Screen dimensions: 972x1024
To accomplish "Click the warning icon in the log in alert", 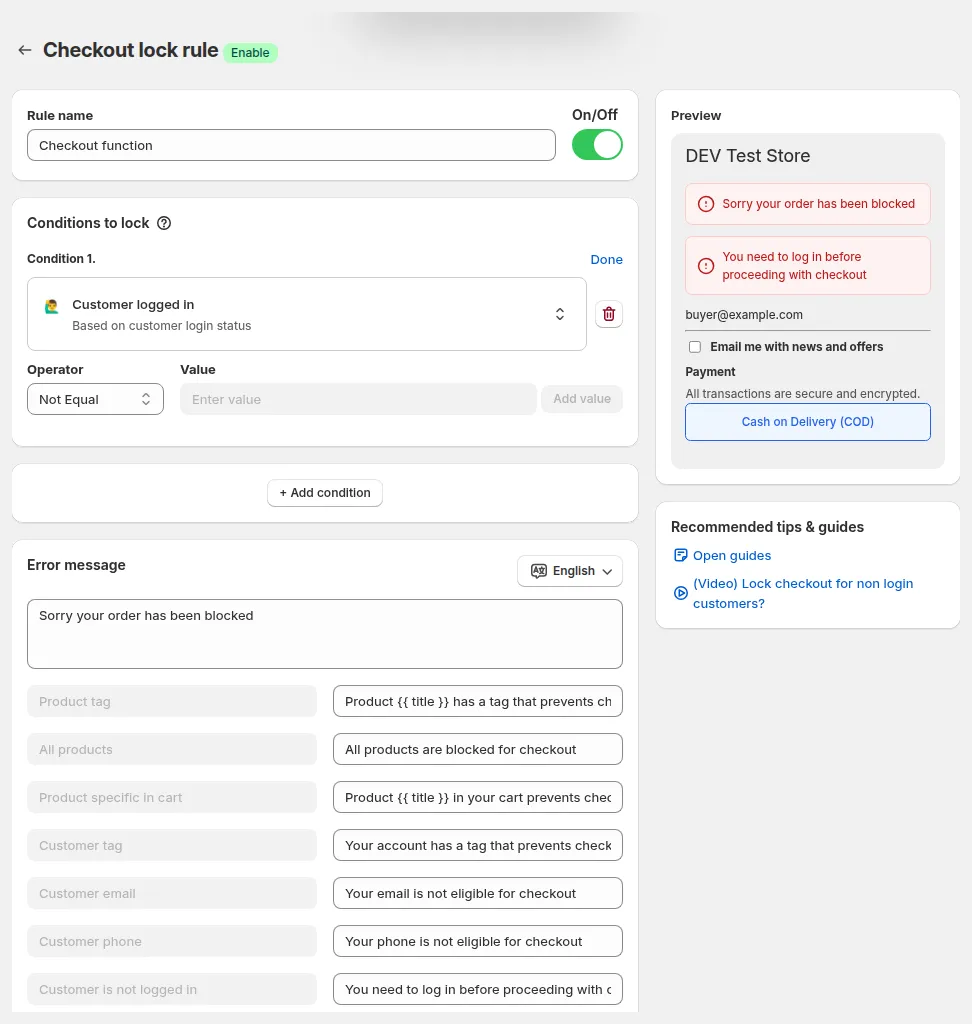I will pyautogui.click(x=705, y=266).
